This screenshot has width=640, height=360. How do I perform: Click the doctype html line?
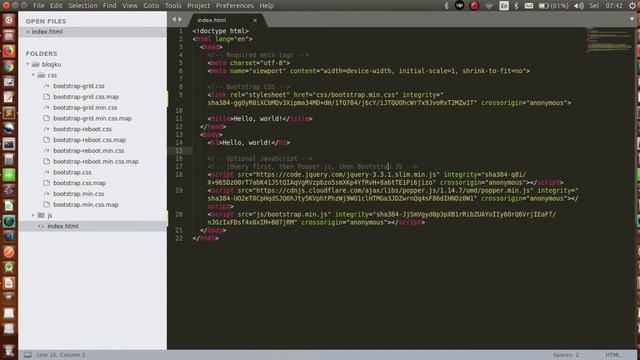(x=220, y=31)
